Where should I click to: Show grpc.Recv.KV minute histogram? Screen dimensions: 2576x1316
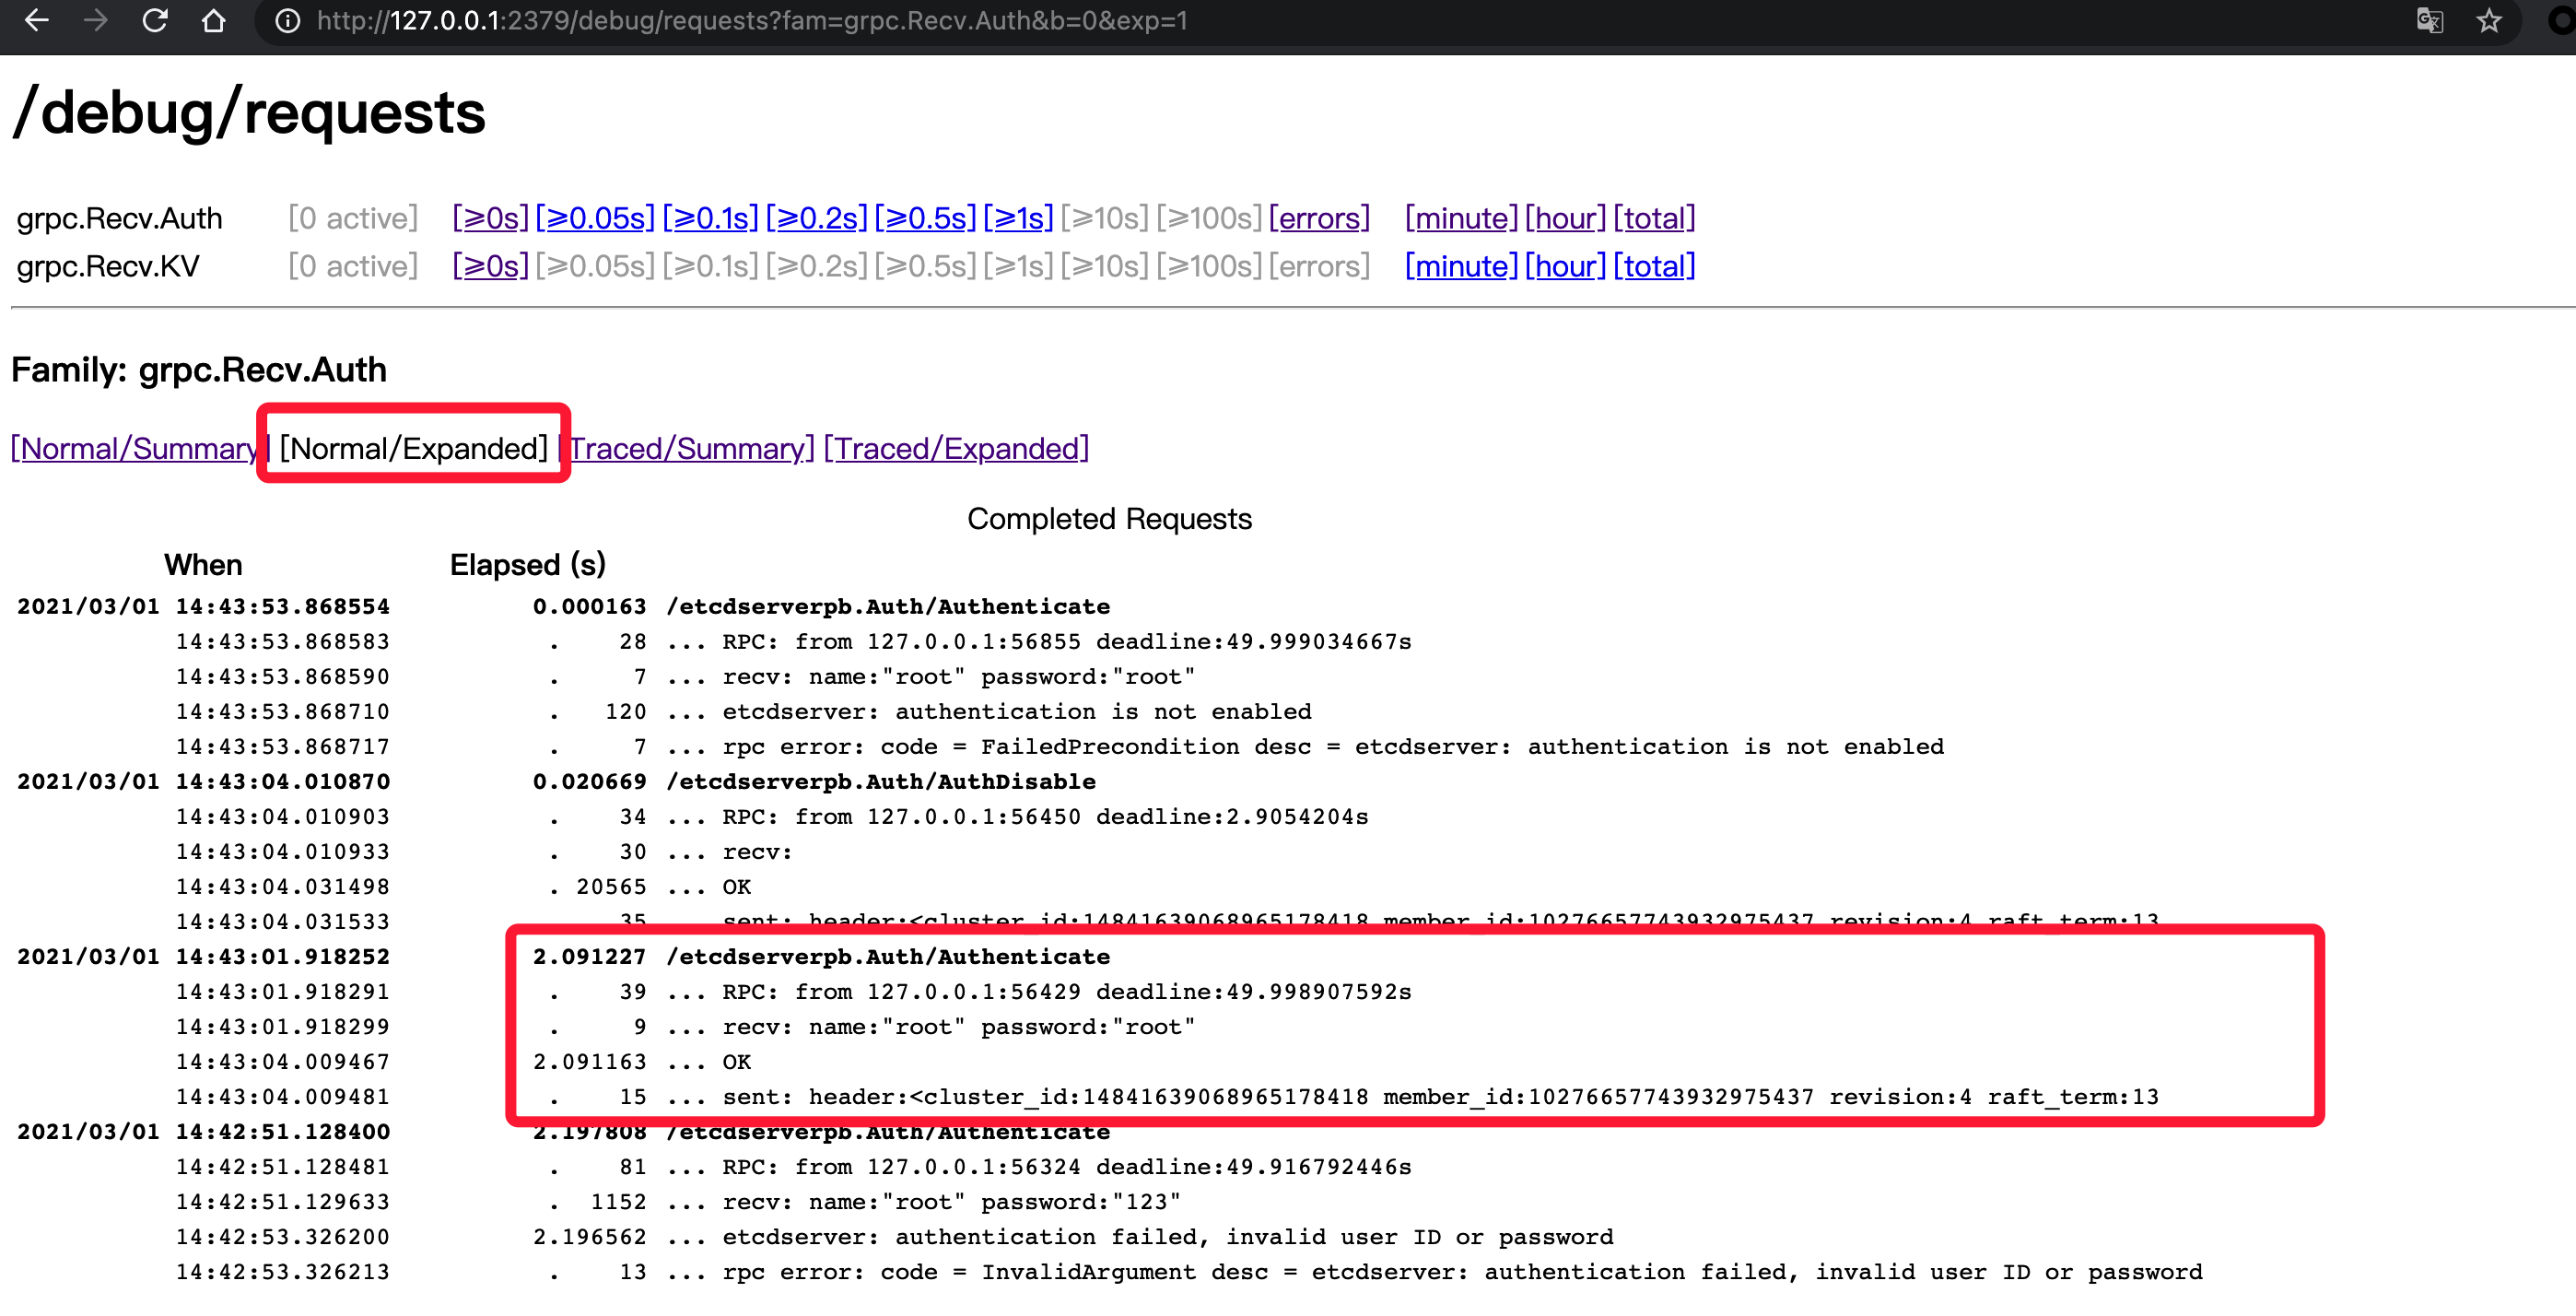click(1461, 266)
